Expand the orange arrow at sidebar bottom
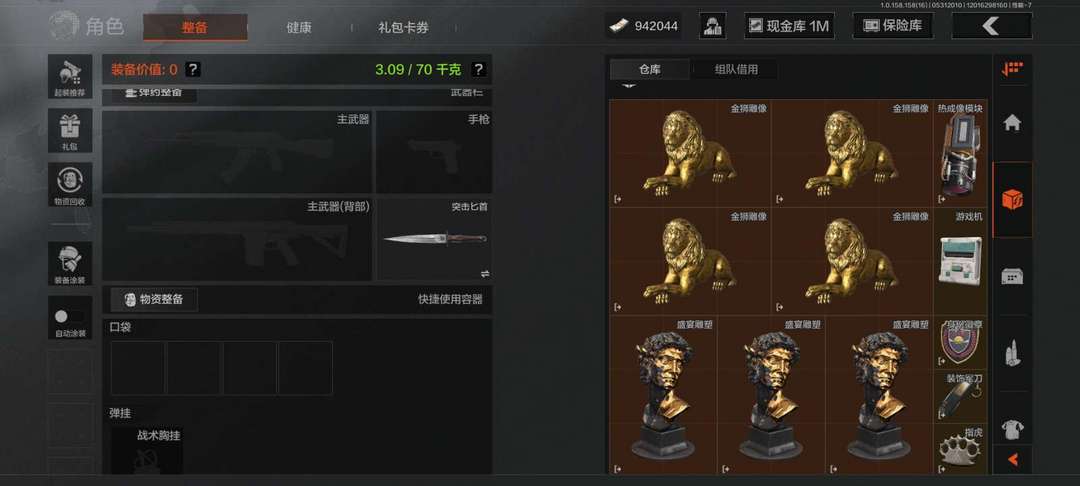This screenshot has width=1080, height=486. click(1012, 460)
